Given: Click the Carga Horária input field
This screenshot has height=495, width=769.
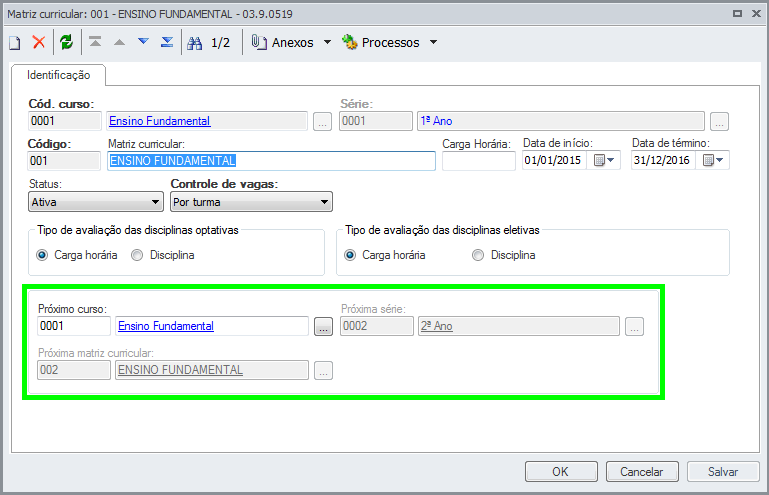Looking at the screenshot, I should tap(479, 160).
